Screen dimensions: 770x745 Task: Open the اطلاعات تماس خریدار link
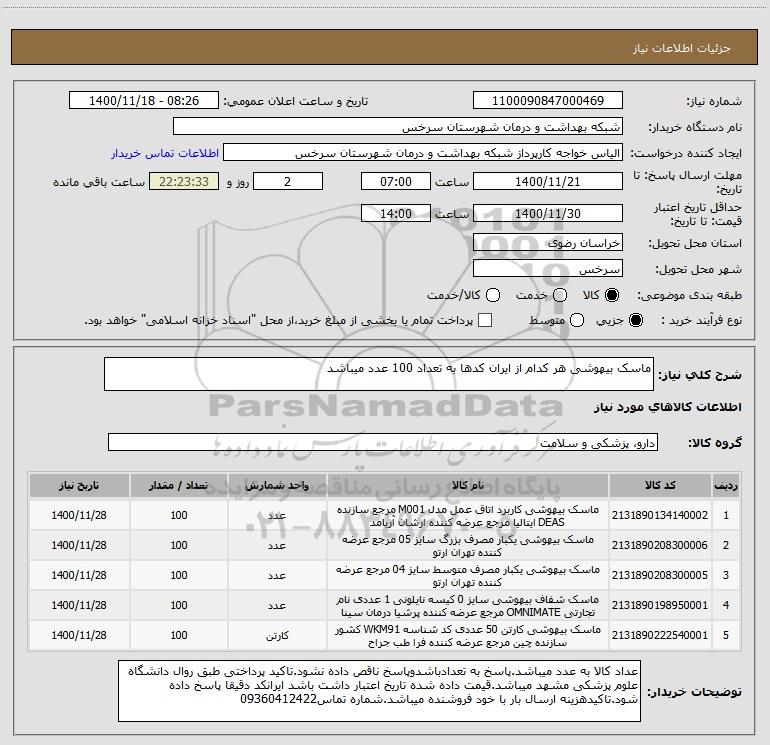tap(165, 153)
